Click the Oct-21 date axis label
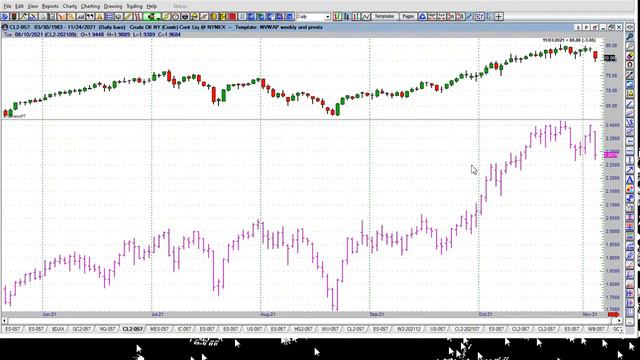 pyautogui.click(x=485, y=314)
